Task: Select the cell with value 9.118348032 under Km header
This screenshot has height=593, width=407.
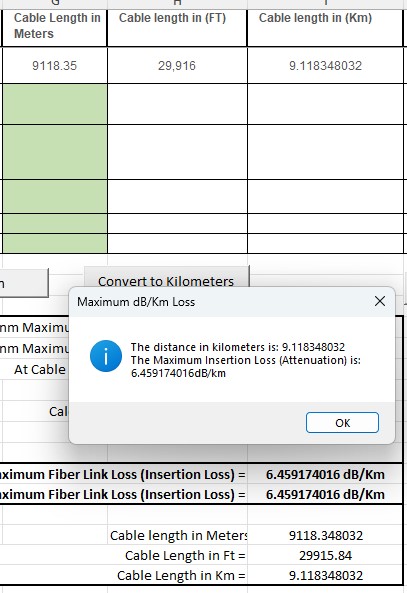Action: click(325, 65)
